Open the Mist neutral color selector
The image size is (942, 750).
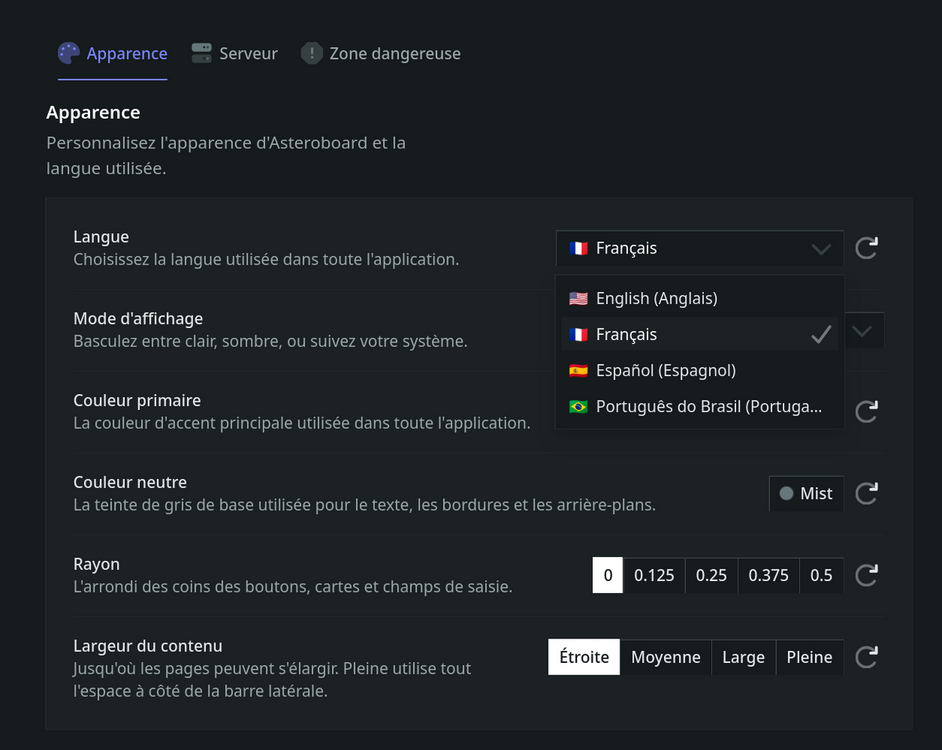coord(806,493)
